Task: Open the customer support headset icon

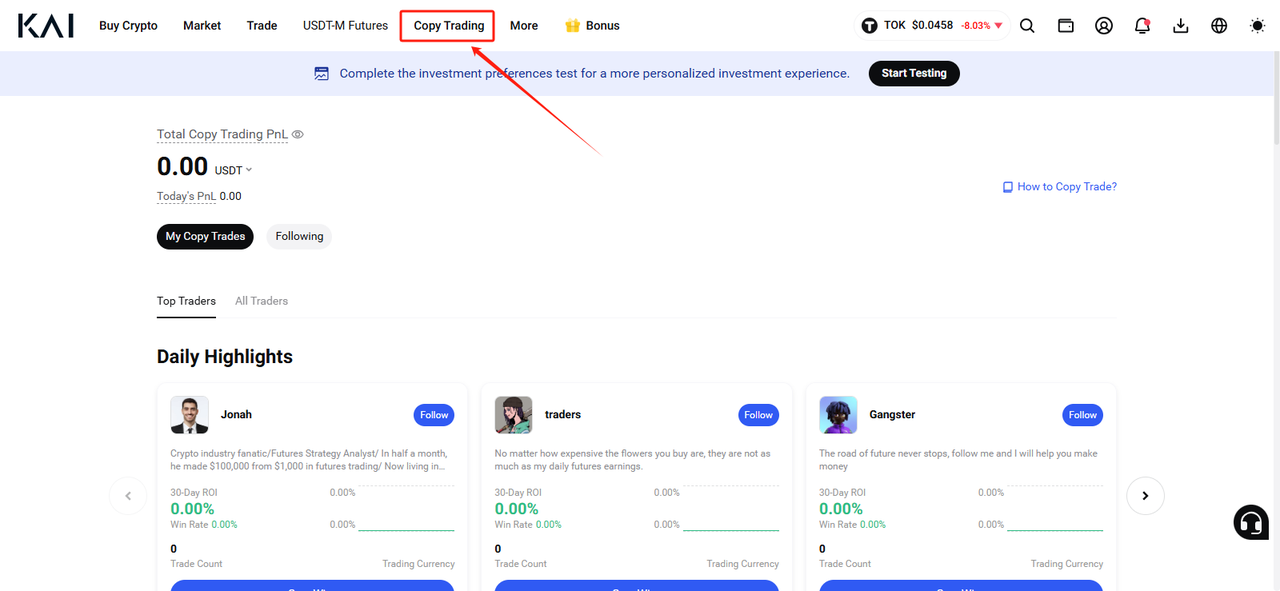Action: tap(1251, 522)
